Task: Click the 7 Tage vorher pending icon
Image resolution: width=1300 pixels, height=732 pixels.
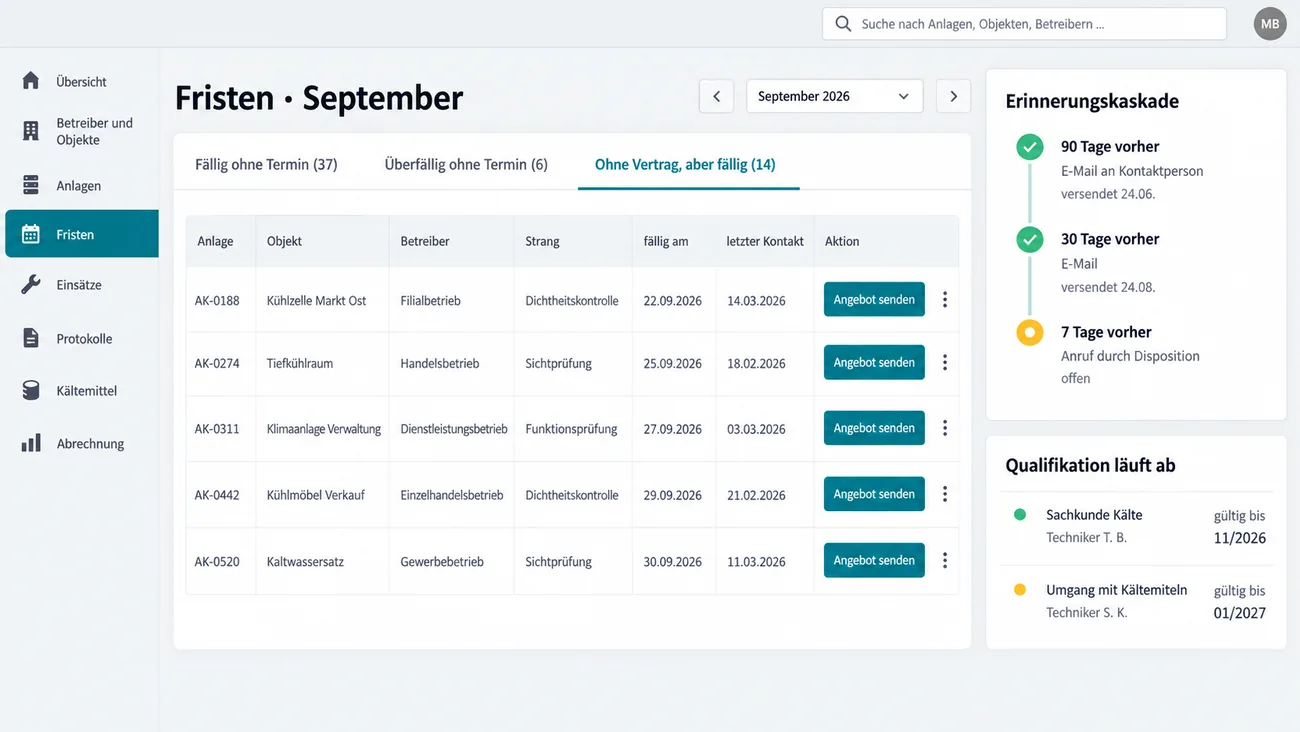Action: [1030, 333]
